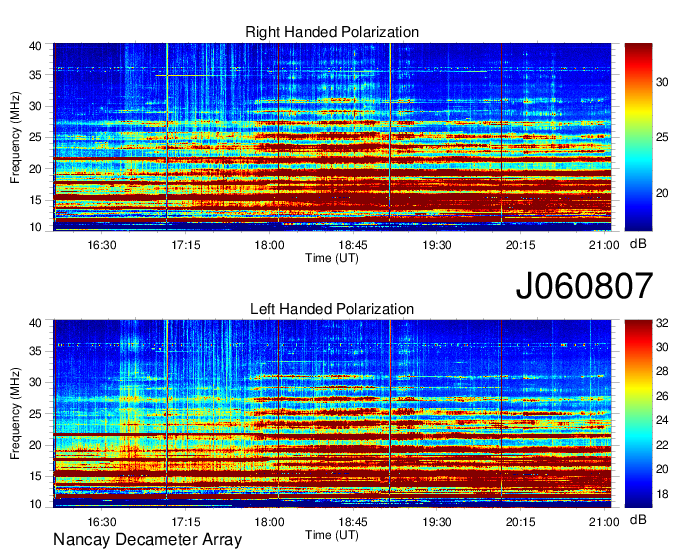Viewport: 680px width, 552px height.
Task: Click the 18:45 time tick of the top plot
Action: point(353,245)
